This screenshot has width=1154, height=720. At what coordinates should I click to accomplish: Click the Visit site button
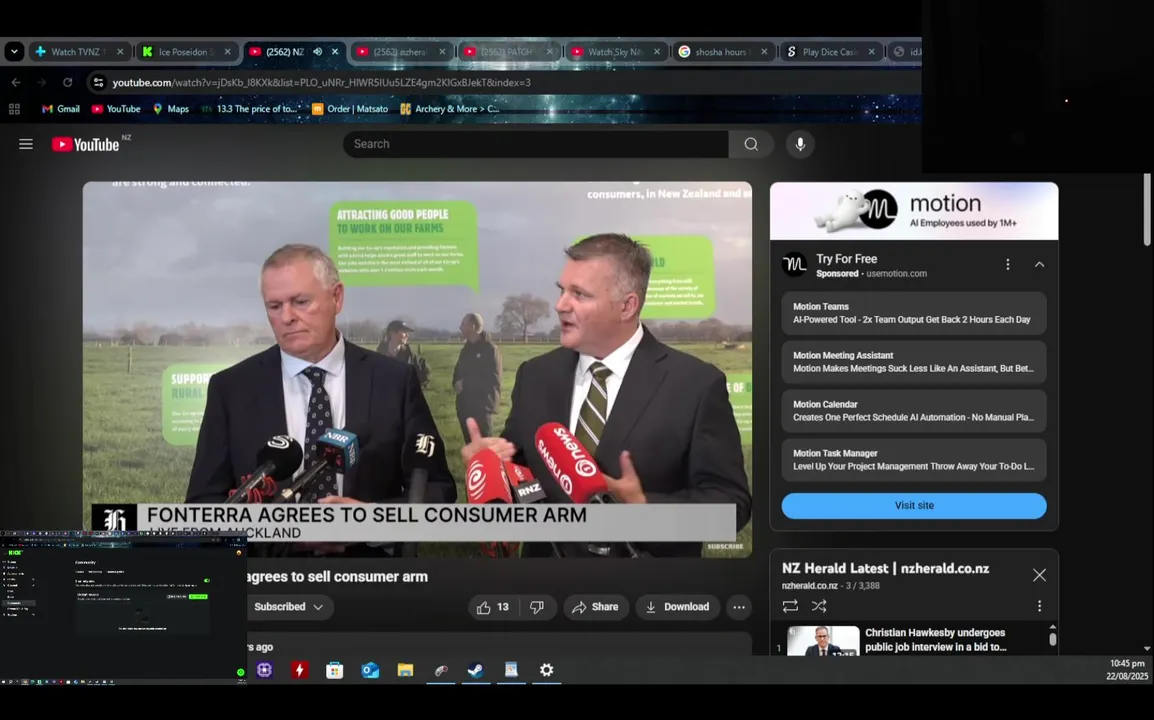(914, 506)
